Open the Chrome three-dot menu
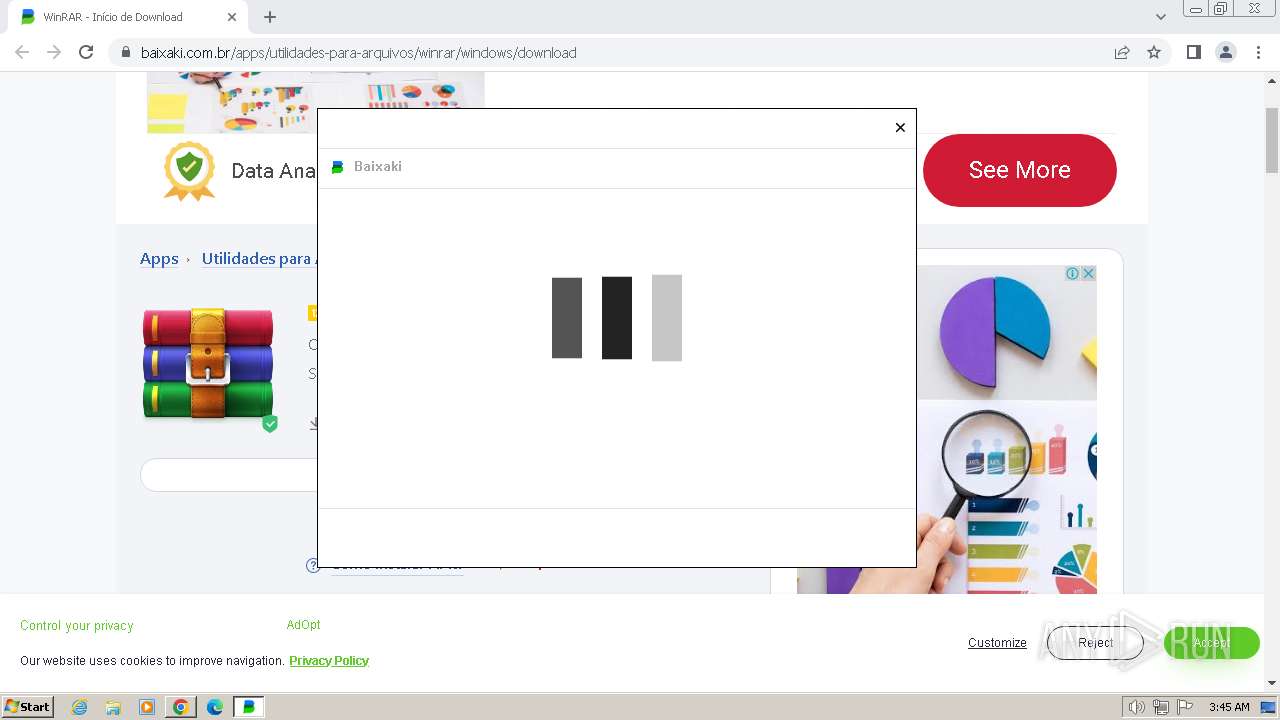The width and height of the screenshot is (1280, 720). (x=1259, y=52)
